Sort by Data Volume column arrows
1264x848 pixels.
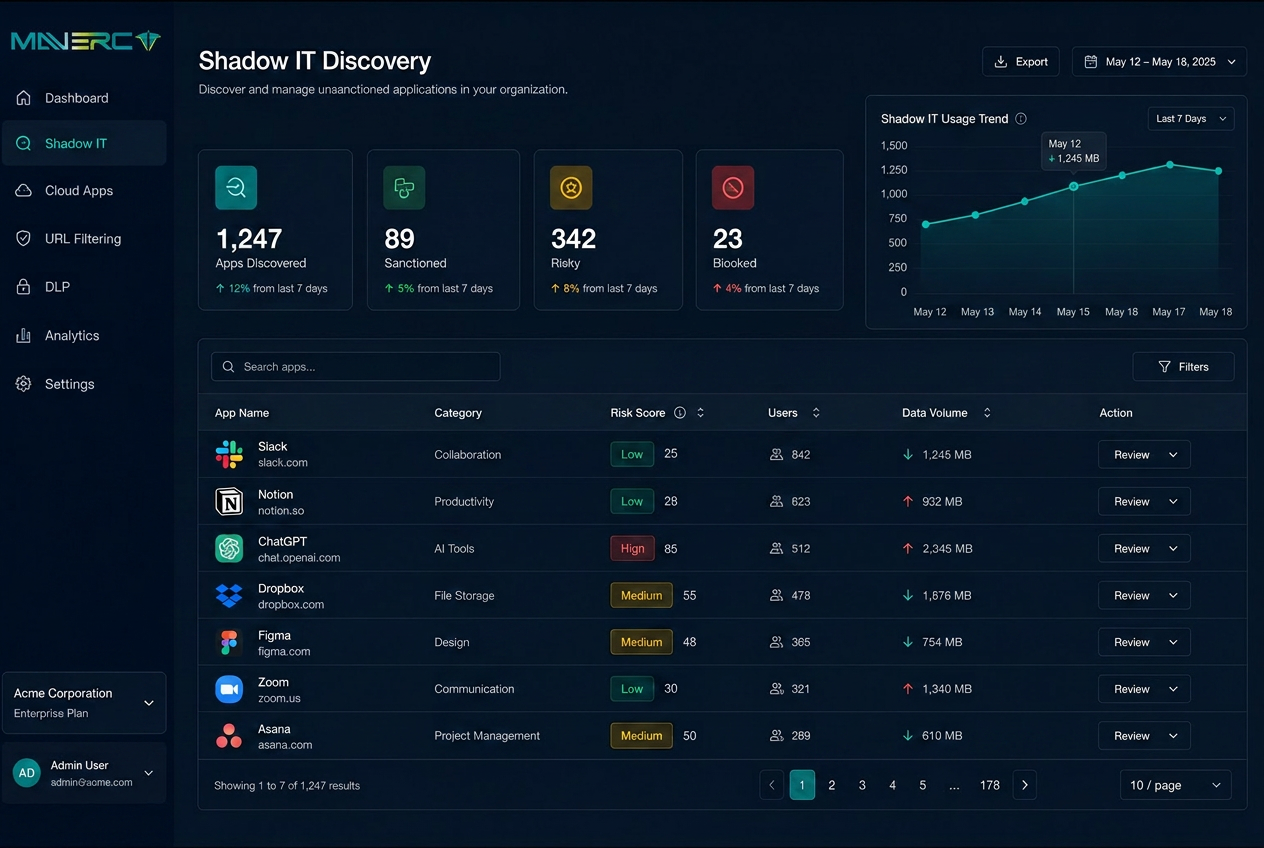point(987,413)
